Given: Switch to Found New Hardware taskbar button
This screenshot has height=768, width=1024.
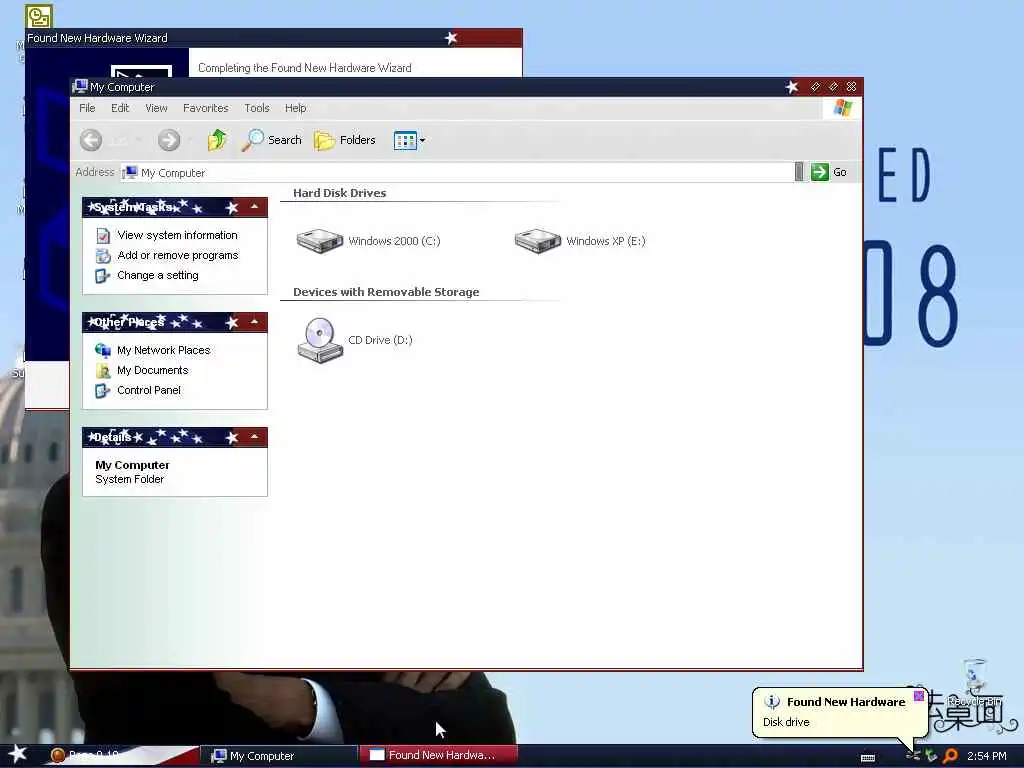Looking at the screenshot, I should click(439, 755).
